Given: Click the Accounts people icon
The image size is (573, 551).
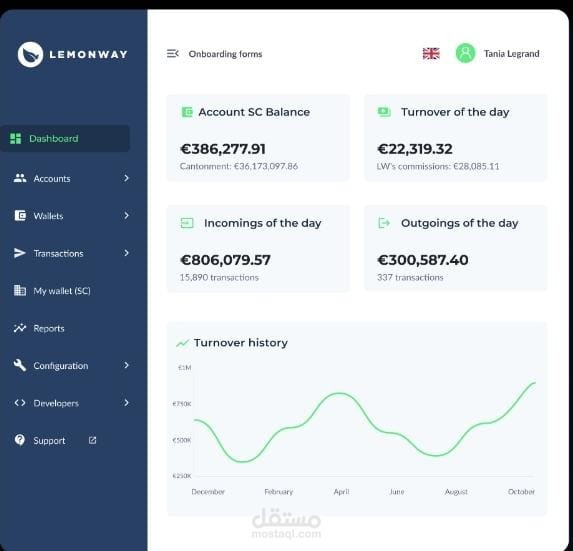Looking at the screenshot, I should [x=20, y=178].
